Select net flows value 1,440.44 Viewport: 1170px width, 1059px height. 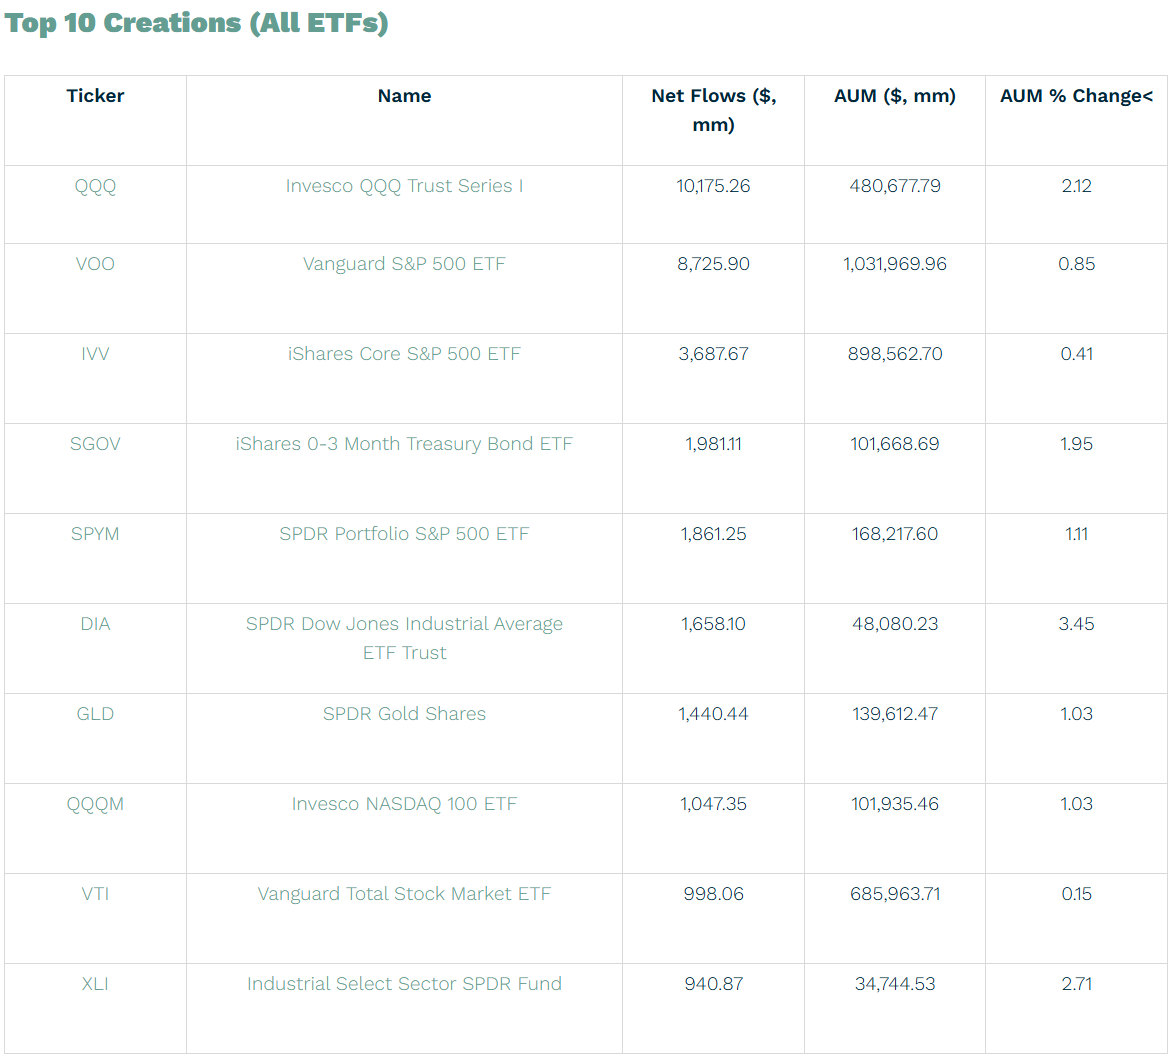pos(713,714)
